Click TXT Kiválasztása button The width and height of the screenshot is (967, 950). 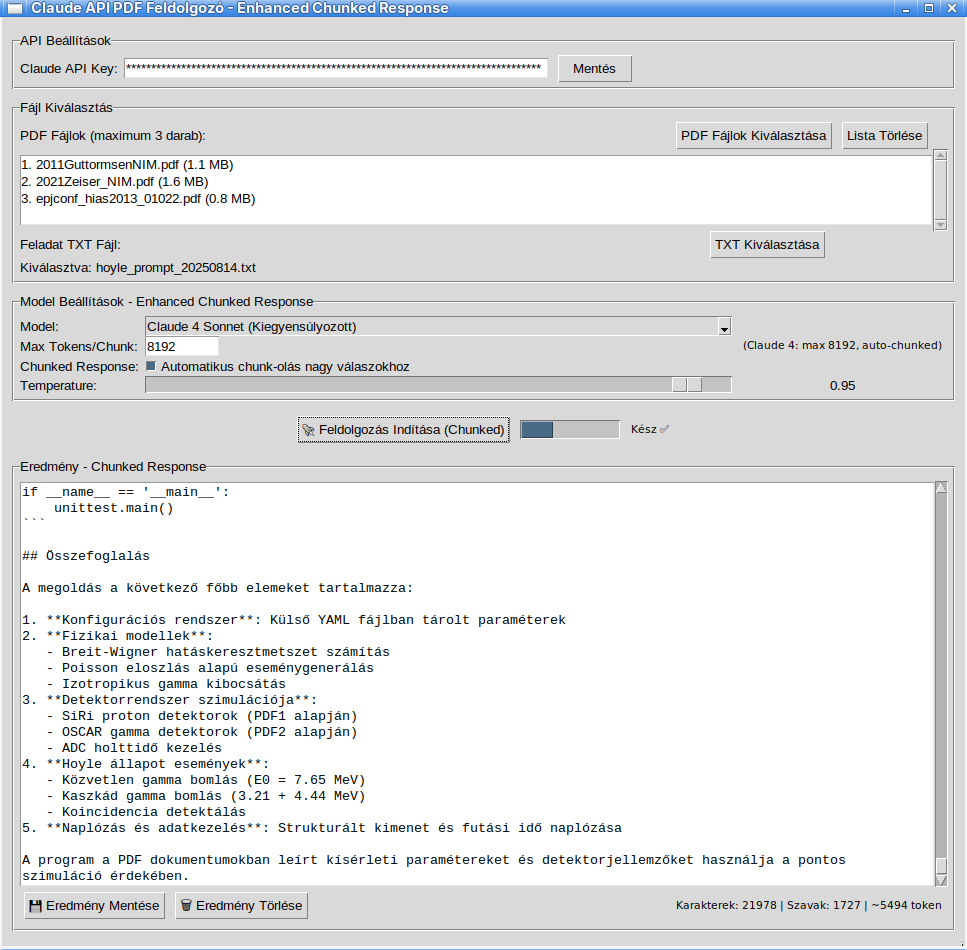767,245
